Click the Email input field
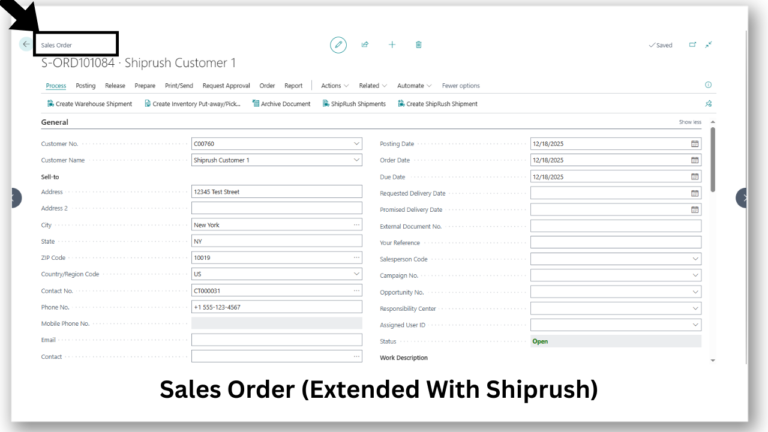Image resolution: width=768 pixels, height=432 pixels. 277,340
